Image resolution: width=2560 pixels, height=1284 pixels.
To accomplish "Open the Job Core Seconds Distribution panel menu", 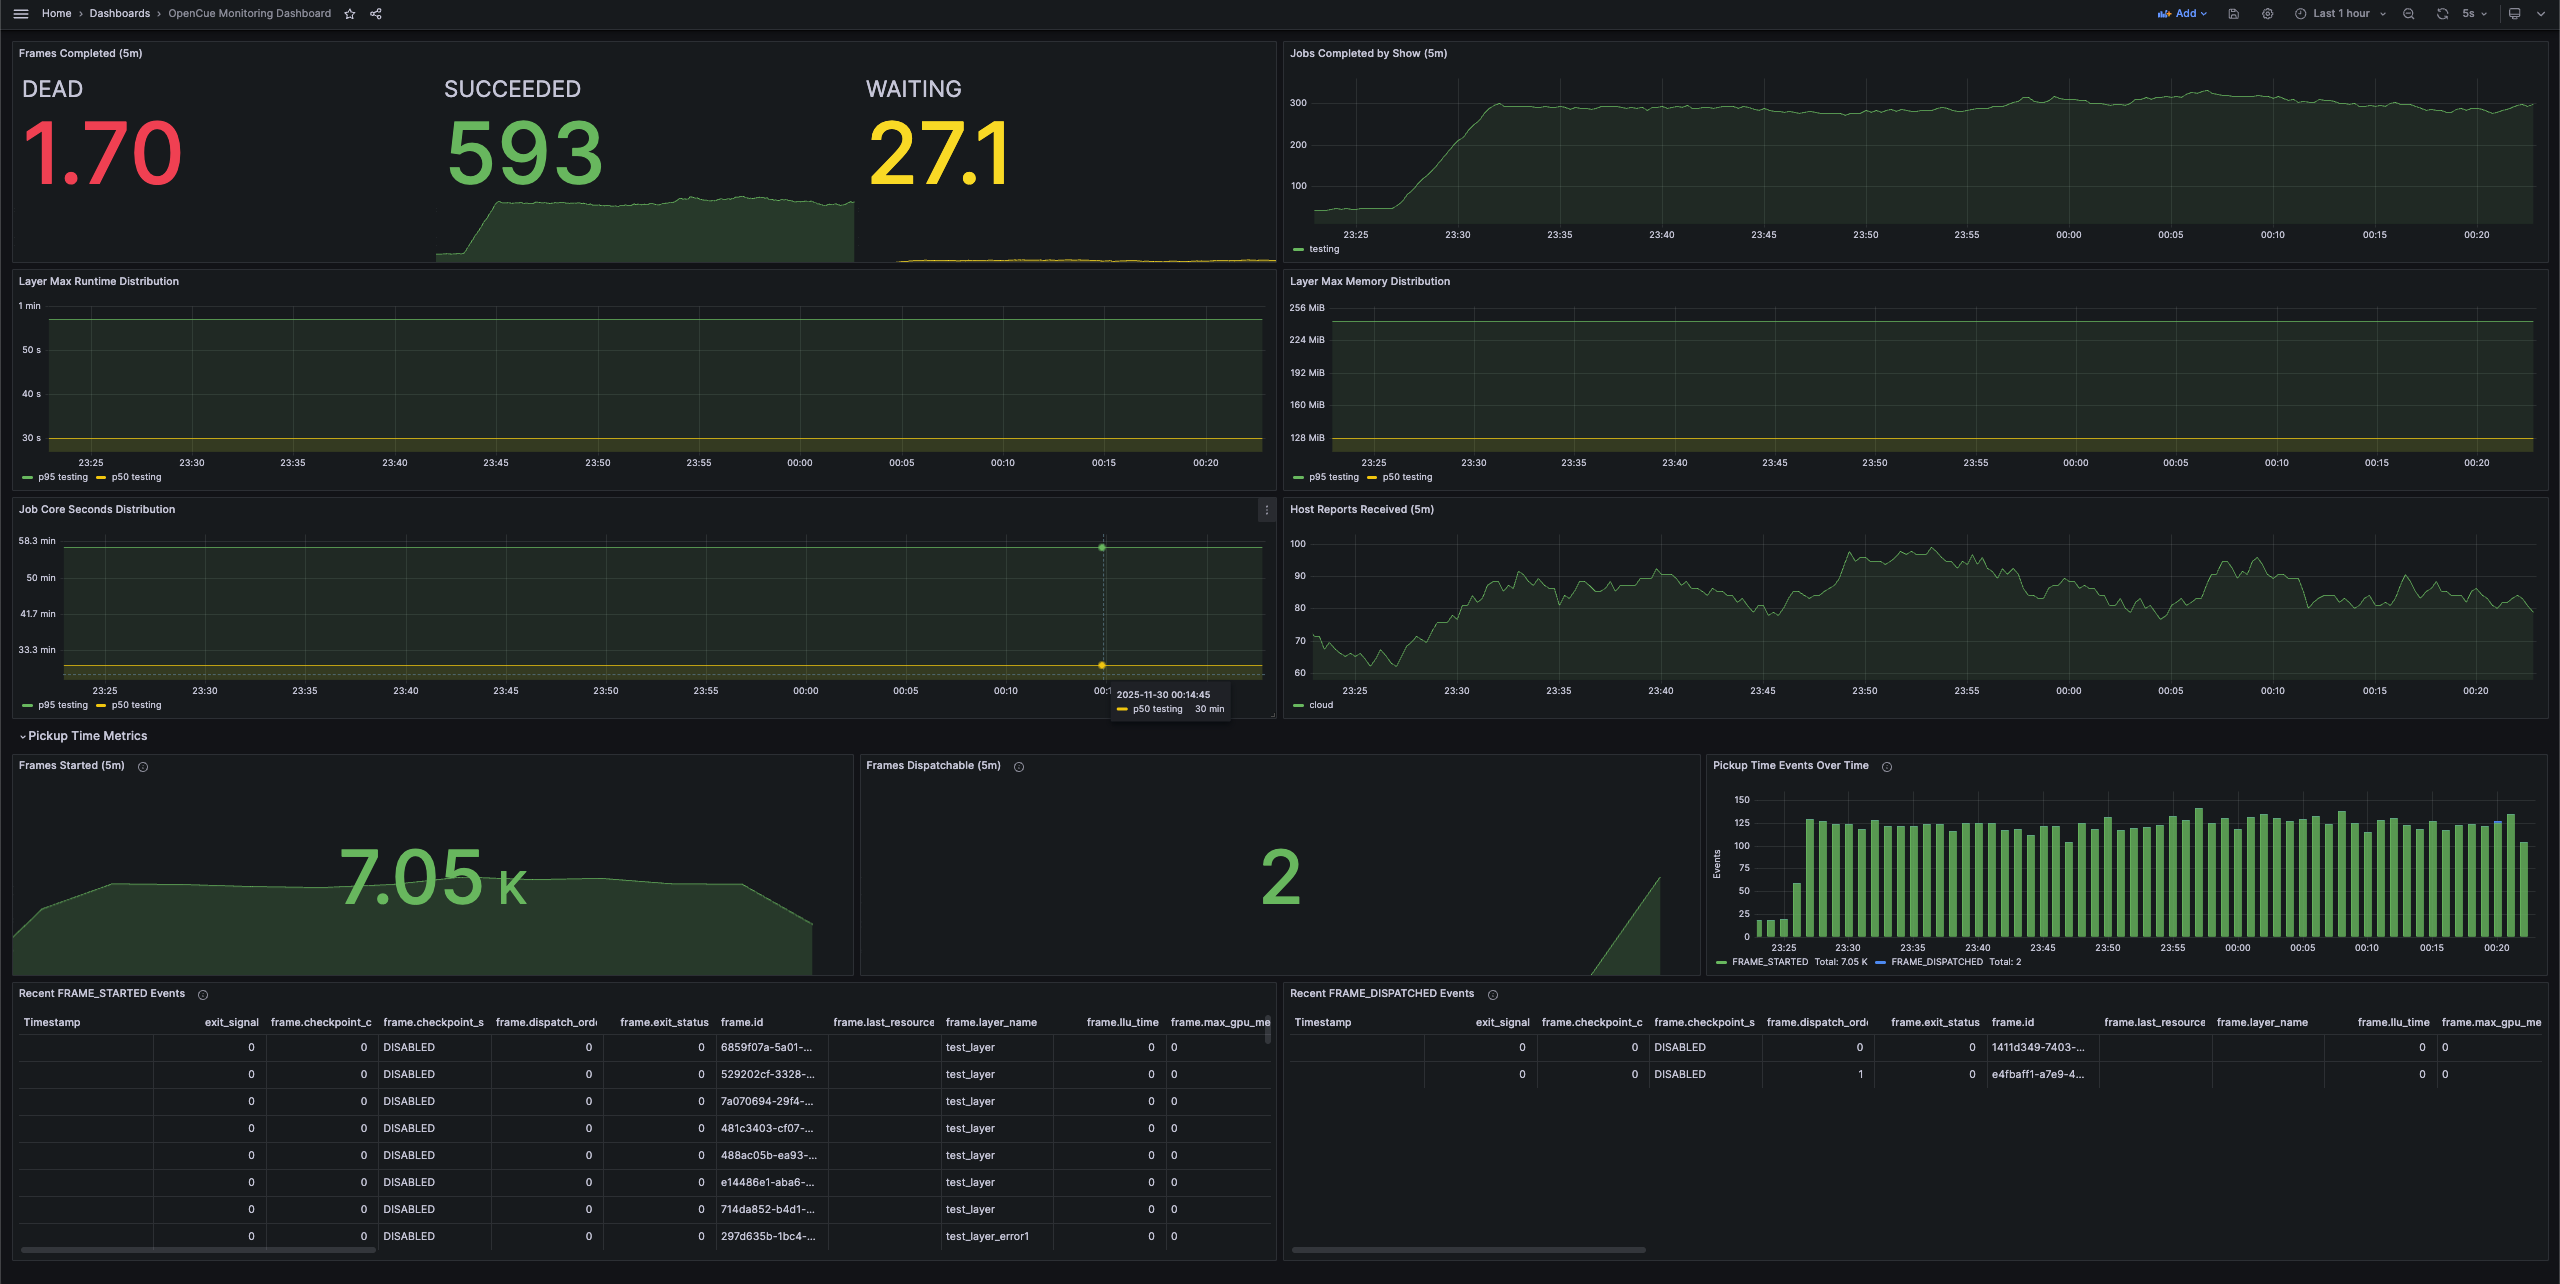I will point(1266,510).
